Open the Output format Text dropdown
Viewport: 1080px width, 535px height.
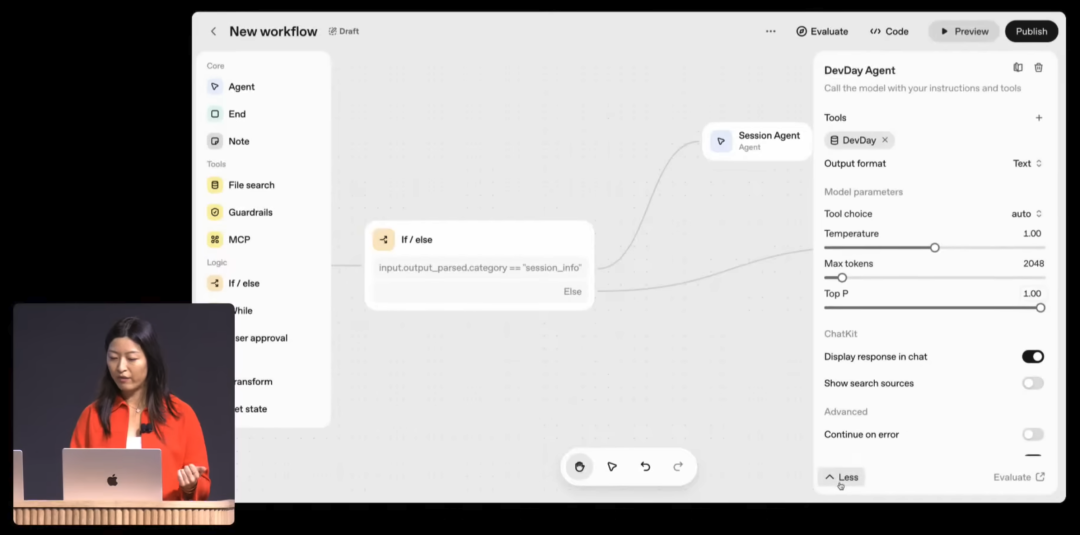[1027, 164]
